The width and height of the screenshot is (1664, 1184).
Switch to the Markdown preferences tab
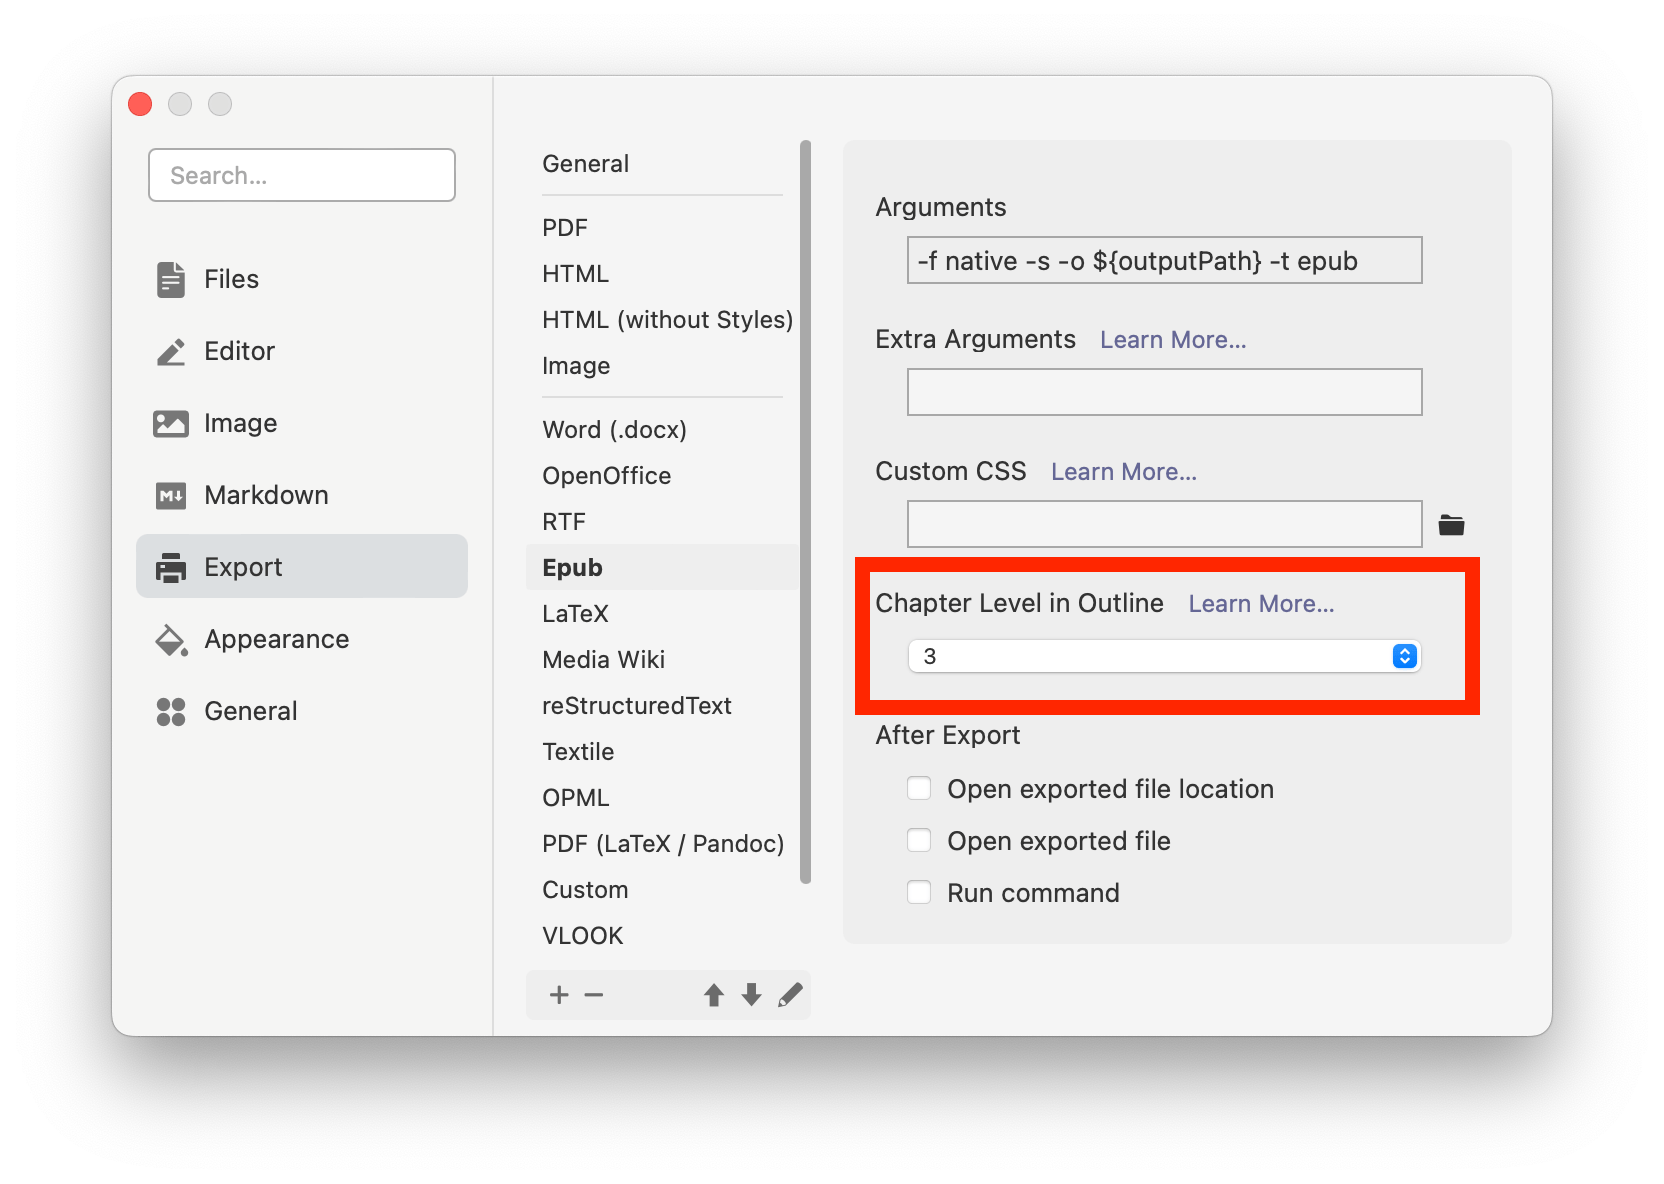(266, 495)
